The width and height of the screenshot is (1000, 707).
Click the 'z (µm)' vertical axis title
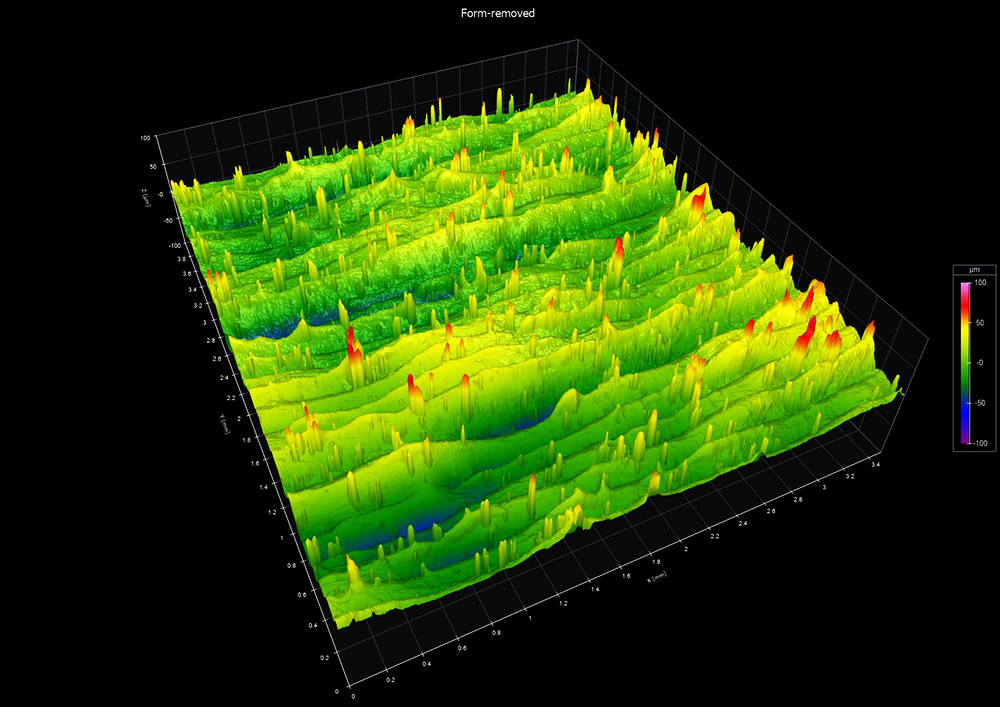(144, 196)
